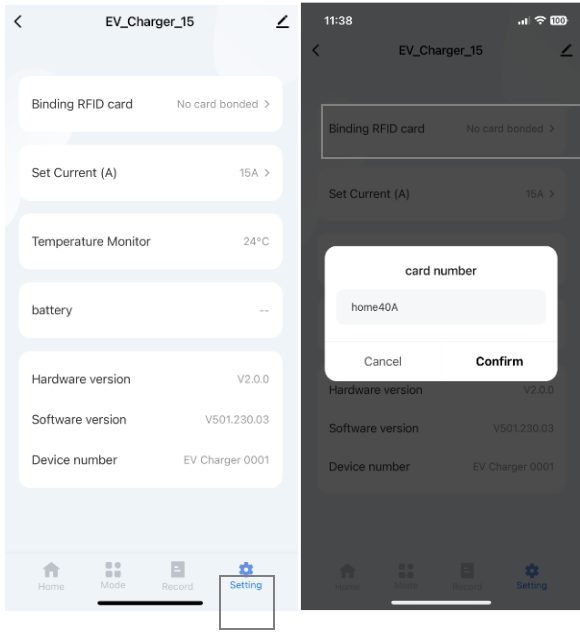Select the battery row on the left screen
580x633 pixels.
(151, 310)
